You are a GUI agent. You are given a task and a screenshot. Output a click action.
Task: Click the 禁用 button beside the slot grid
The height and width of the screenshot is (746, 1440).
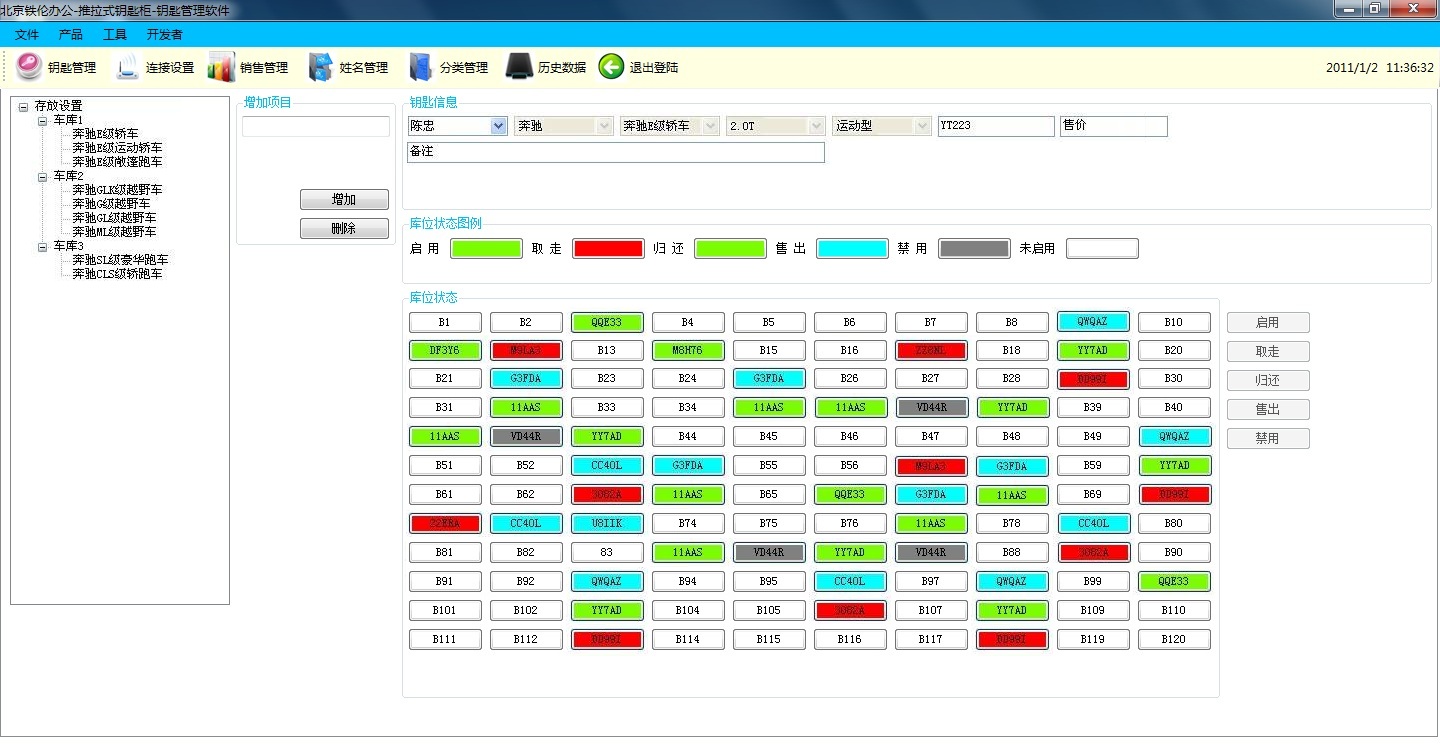(1268, 439)
